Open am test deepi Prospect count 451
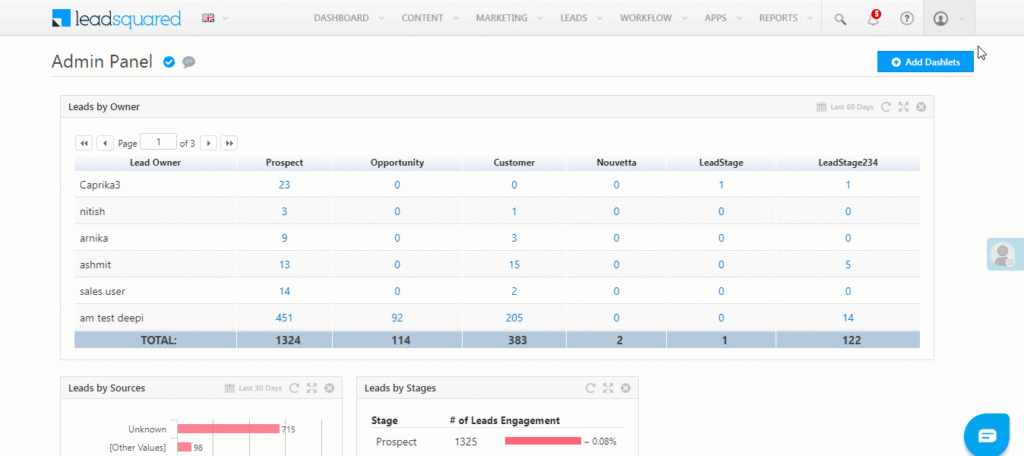This screenshot has height=456, width=1024. [284, 318]
